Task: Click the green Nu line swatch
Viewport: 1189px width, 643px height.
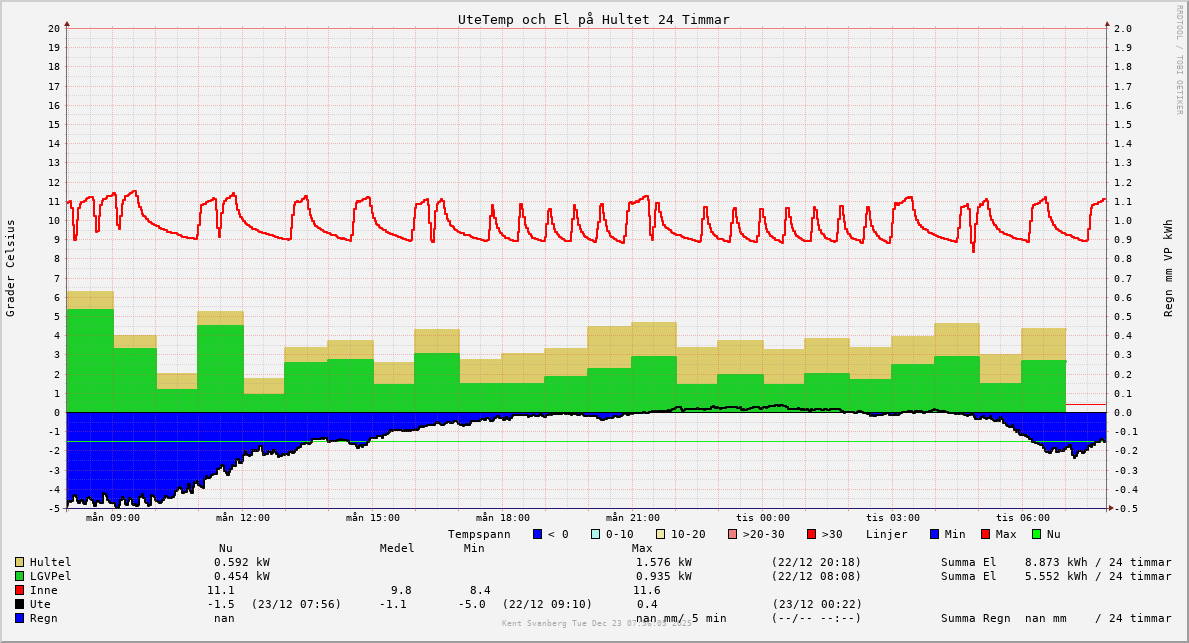Action: click(x=1037, y=534)
